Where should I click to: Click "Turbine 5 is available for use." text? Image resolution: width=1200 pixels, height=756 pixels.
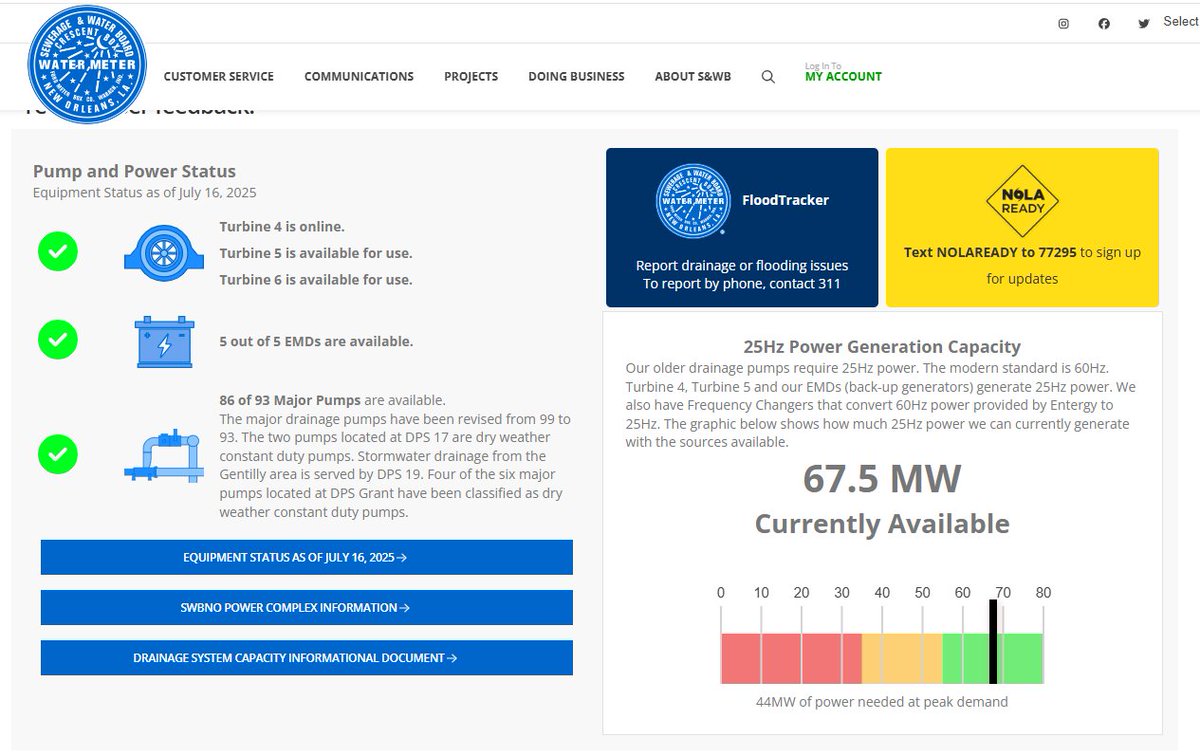pyautogui.click(x=316, y=253)
